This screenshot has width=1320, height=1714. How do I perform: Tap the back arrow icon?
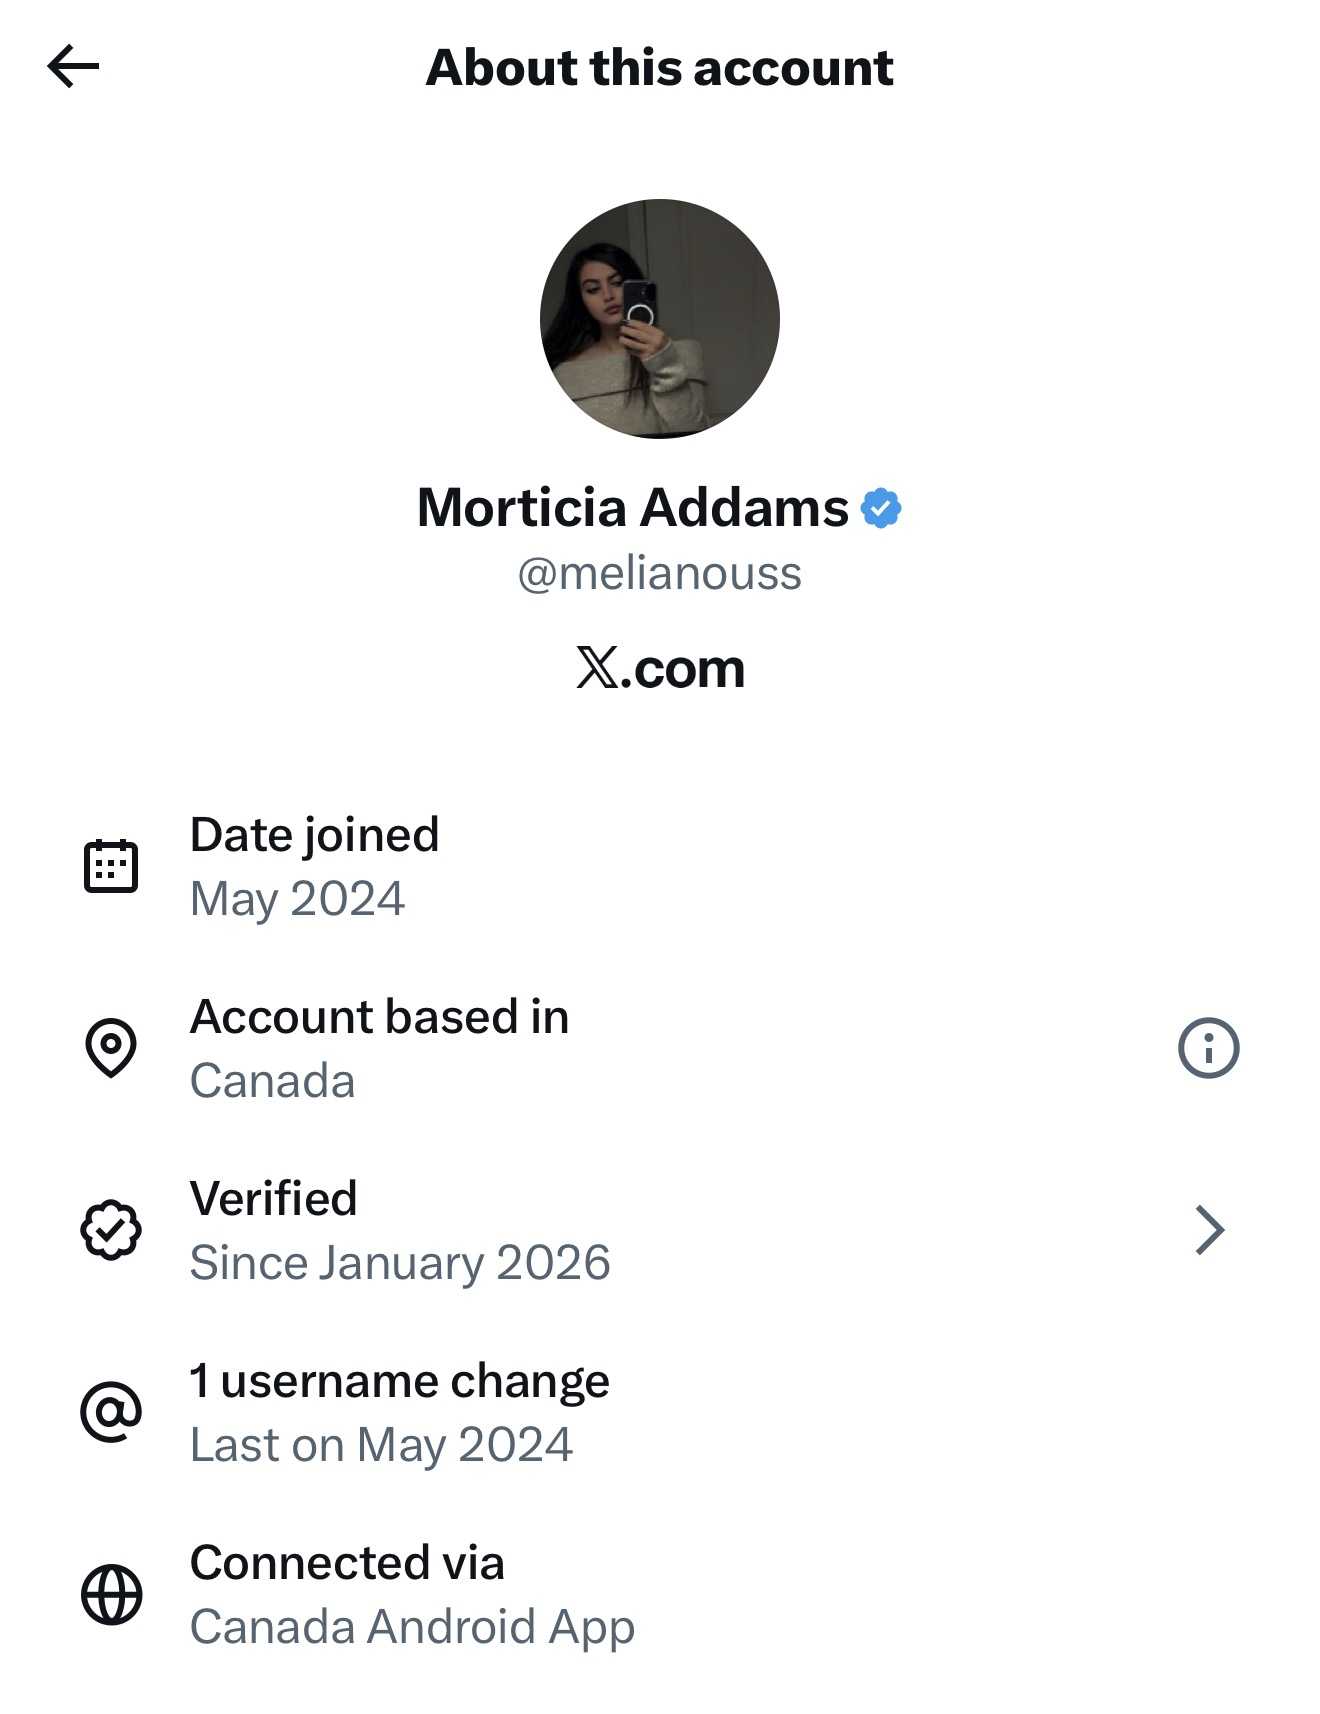[x=73, y=67]
